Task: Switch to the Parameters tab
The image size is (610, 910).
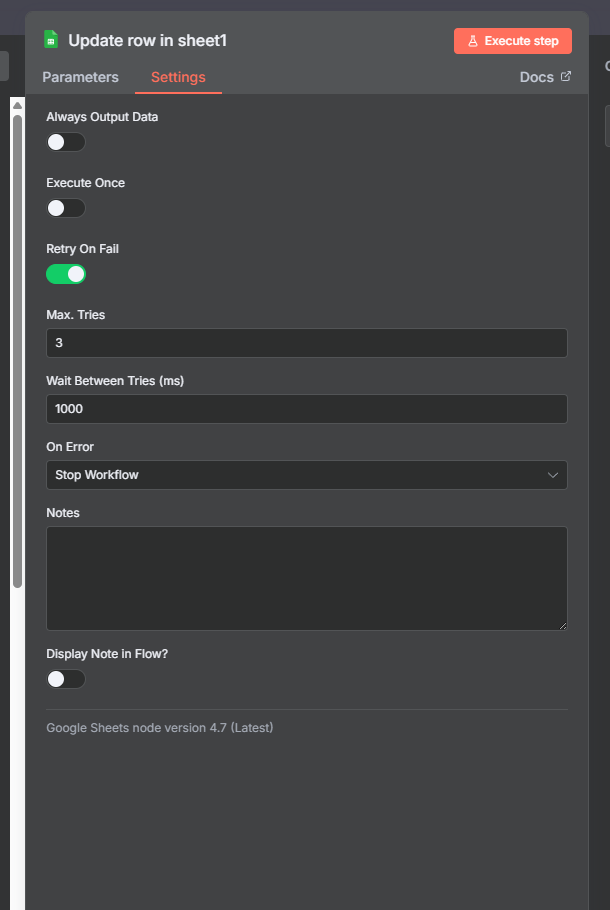Action: (80, 77)
